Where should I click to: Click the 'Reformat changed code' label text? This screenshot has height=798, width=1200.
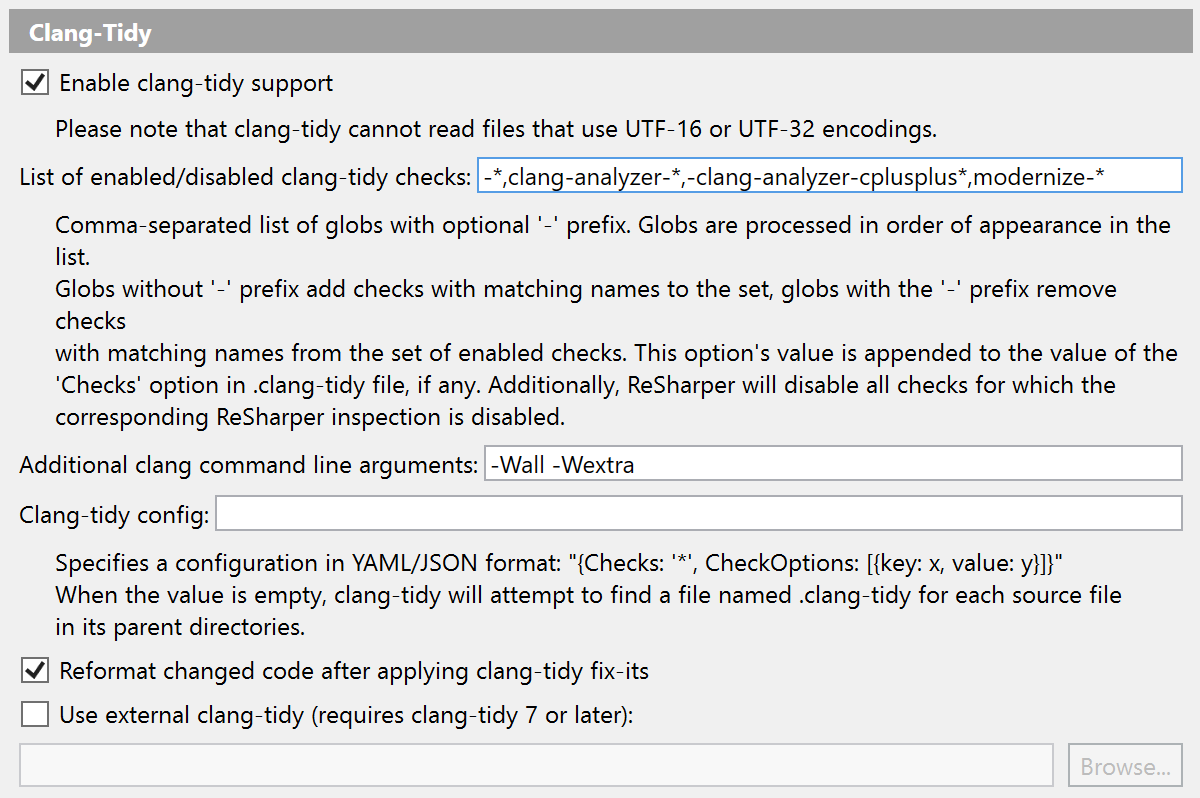click(354, 671)
